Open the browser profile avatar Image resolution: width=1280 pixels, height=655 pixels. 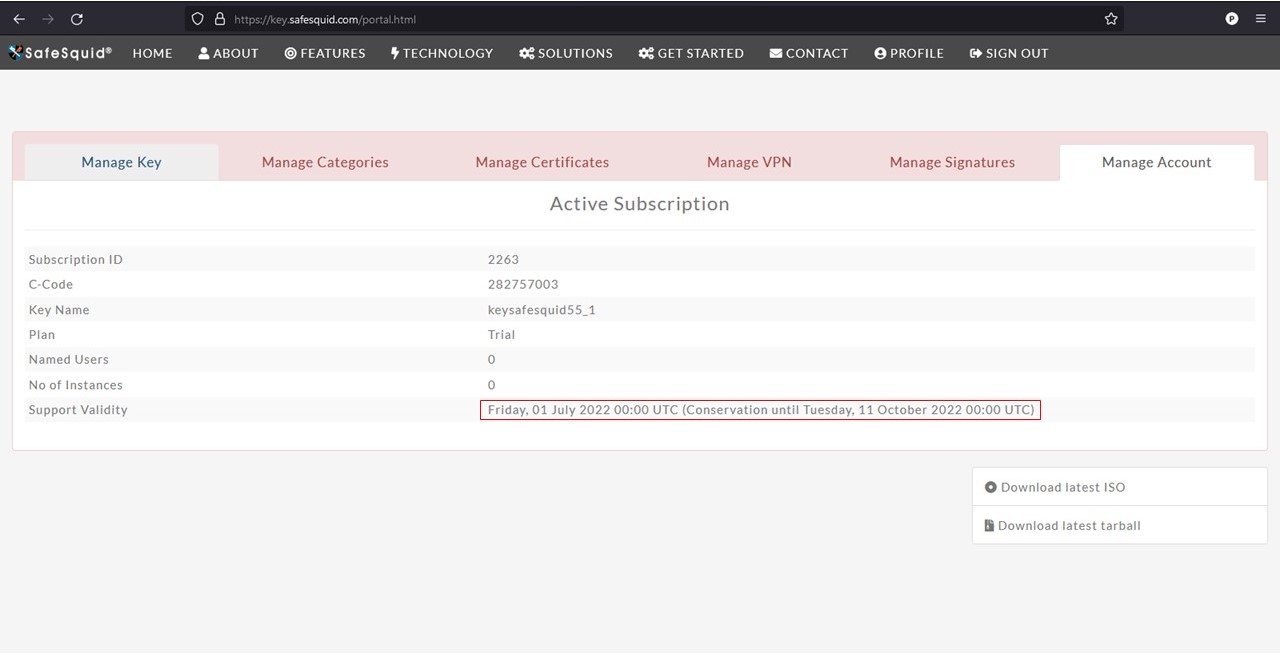pos(1232,19)
